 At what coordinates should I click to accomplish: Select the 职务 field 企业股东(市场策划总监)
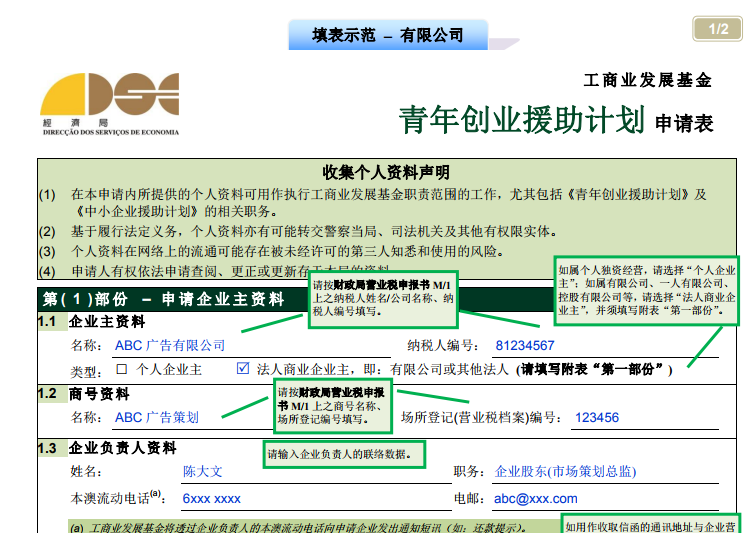(565, 472)
